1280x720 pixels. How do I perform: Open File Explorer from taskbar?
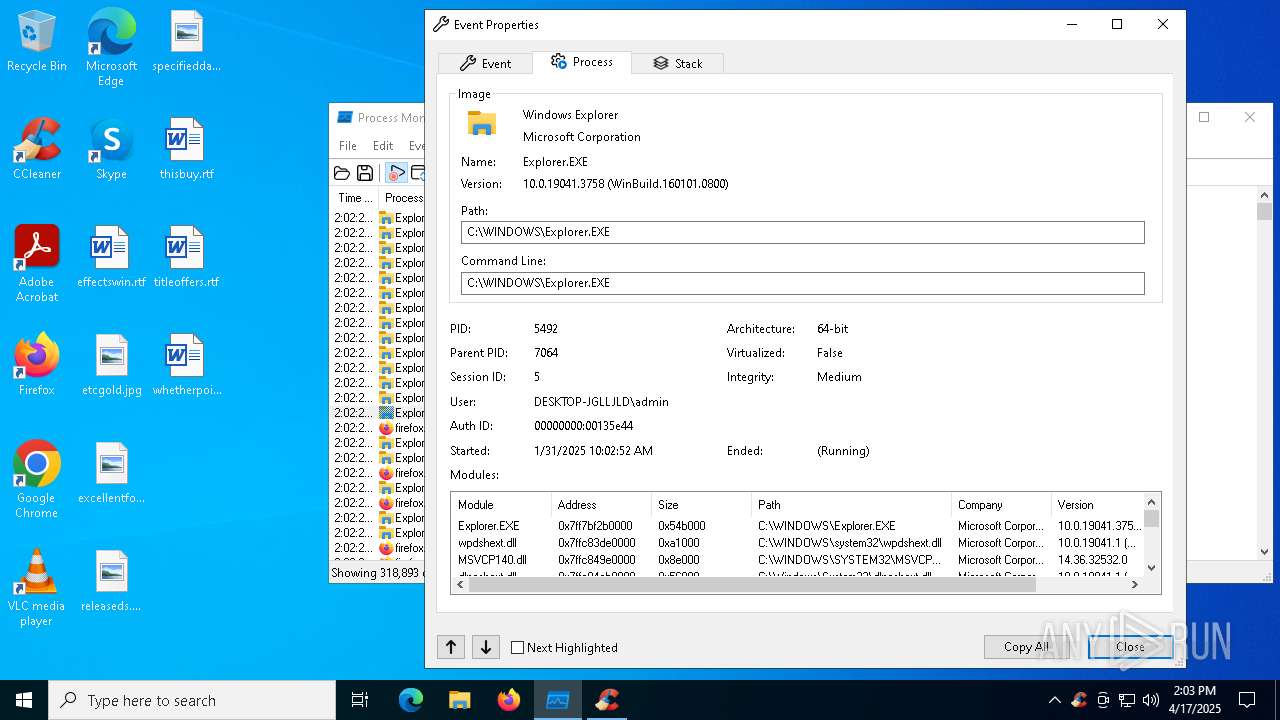click(x=460, y=700)
